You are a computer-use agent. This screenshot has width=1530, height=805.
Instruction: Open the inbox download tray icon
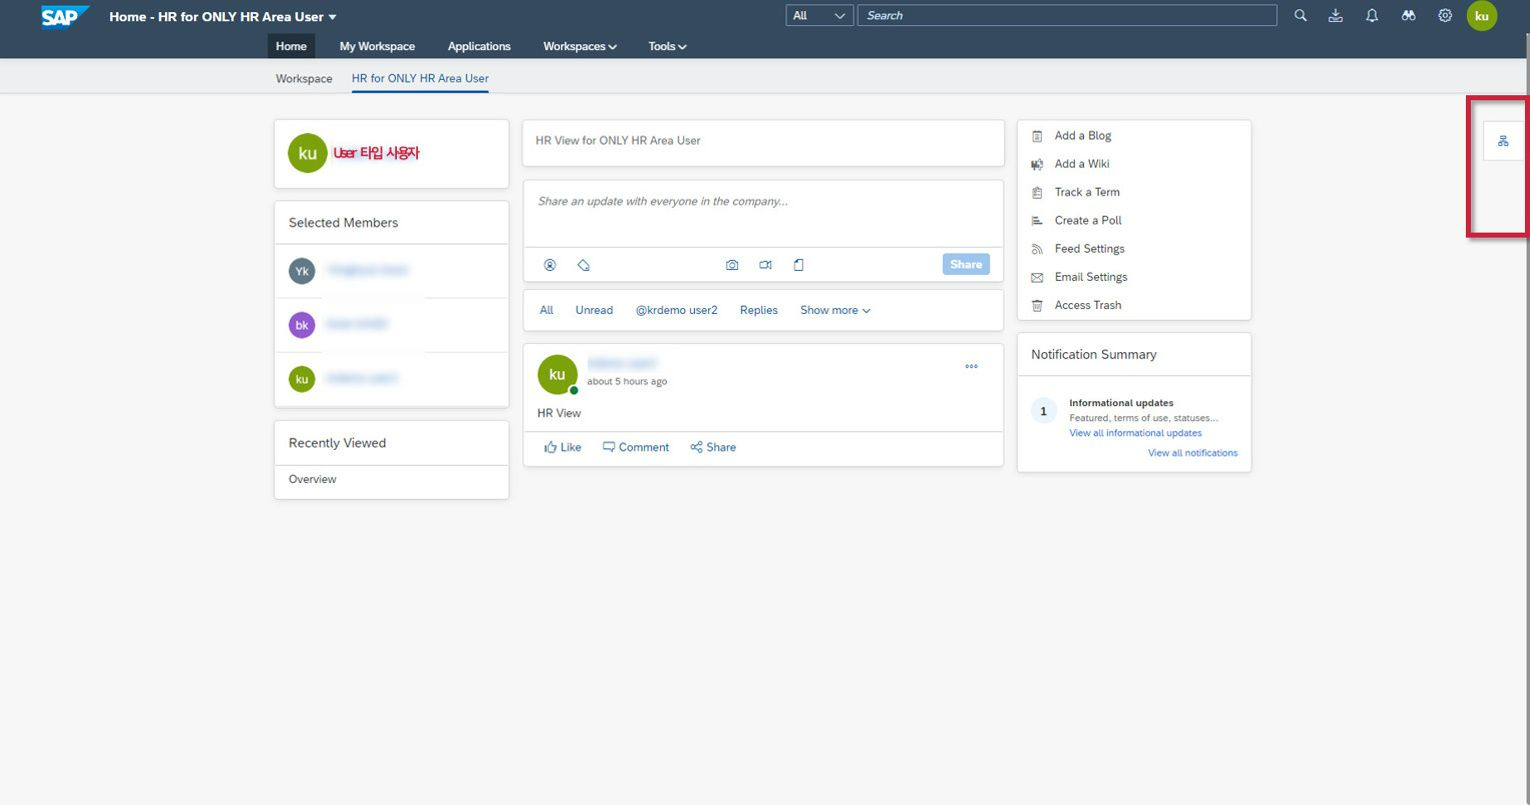tap(1335, 16)
